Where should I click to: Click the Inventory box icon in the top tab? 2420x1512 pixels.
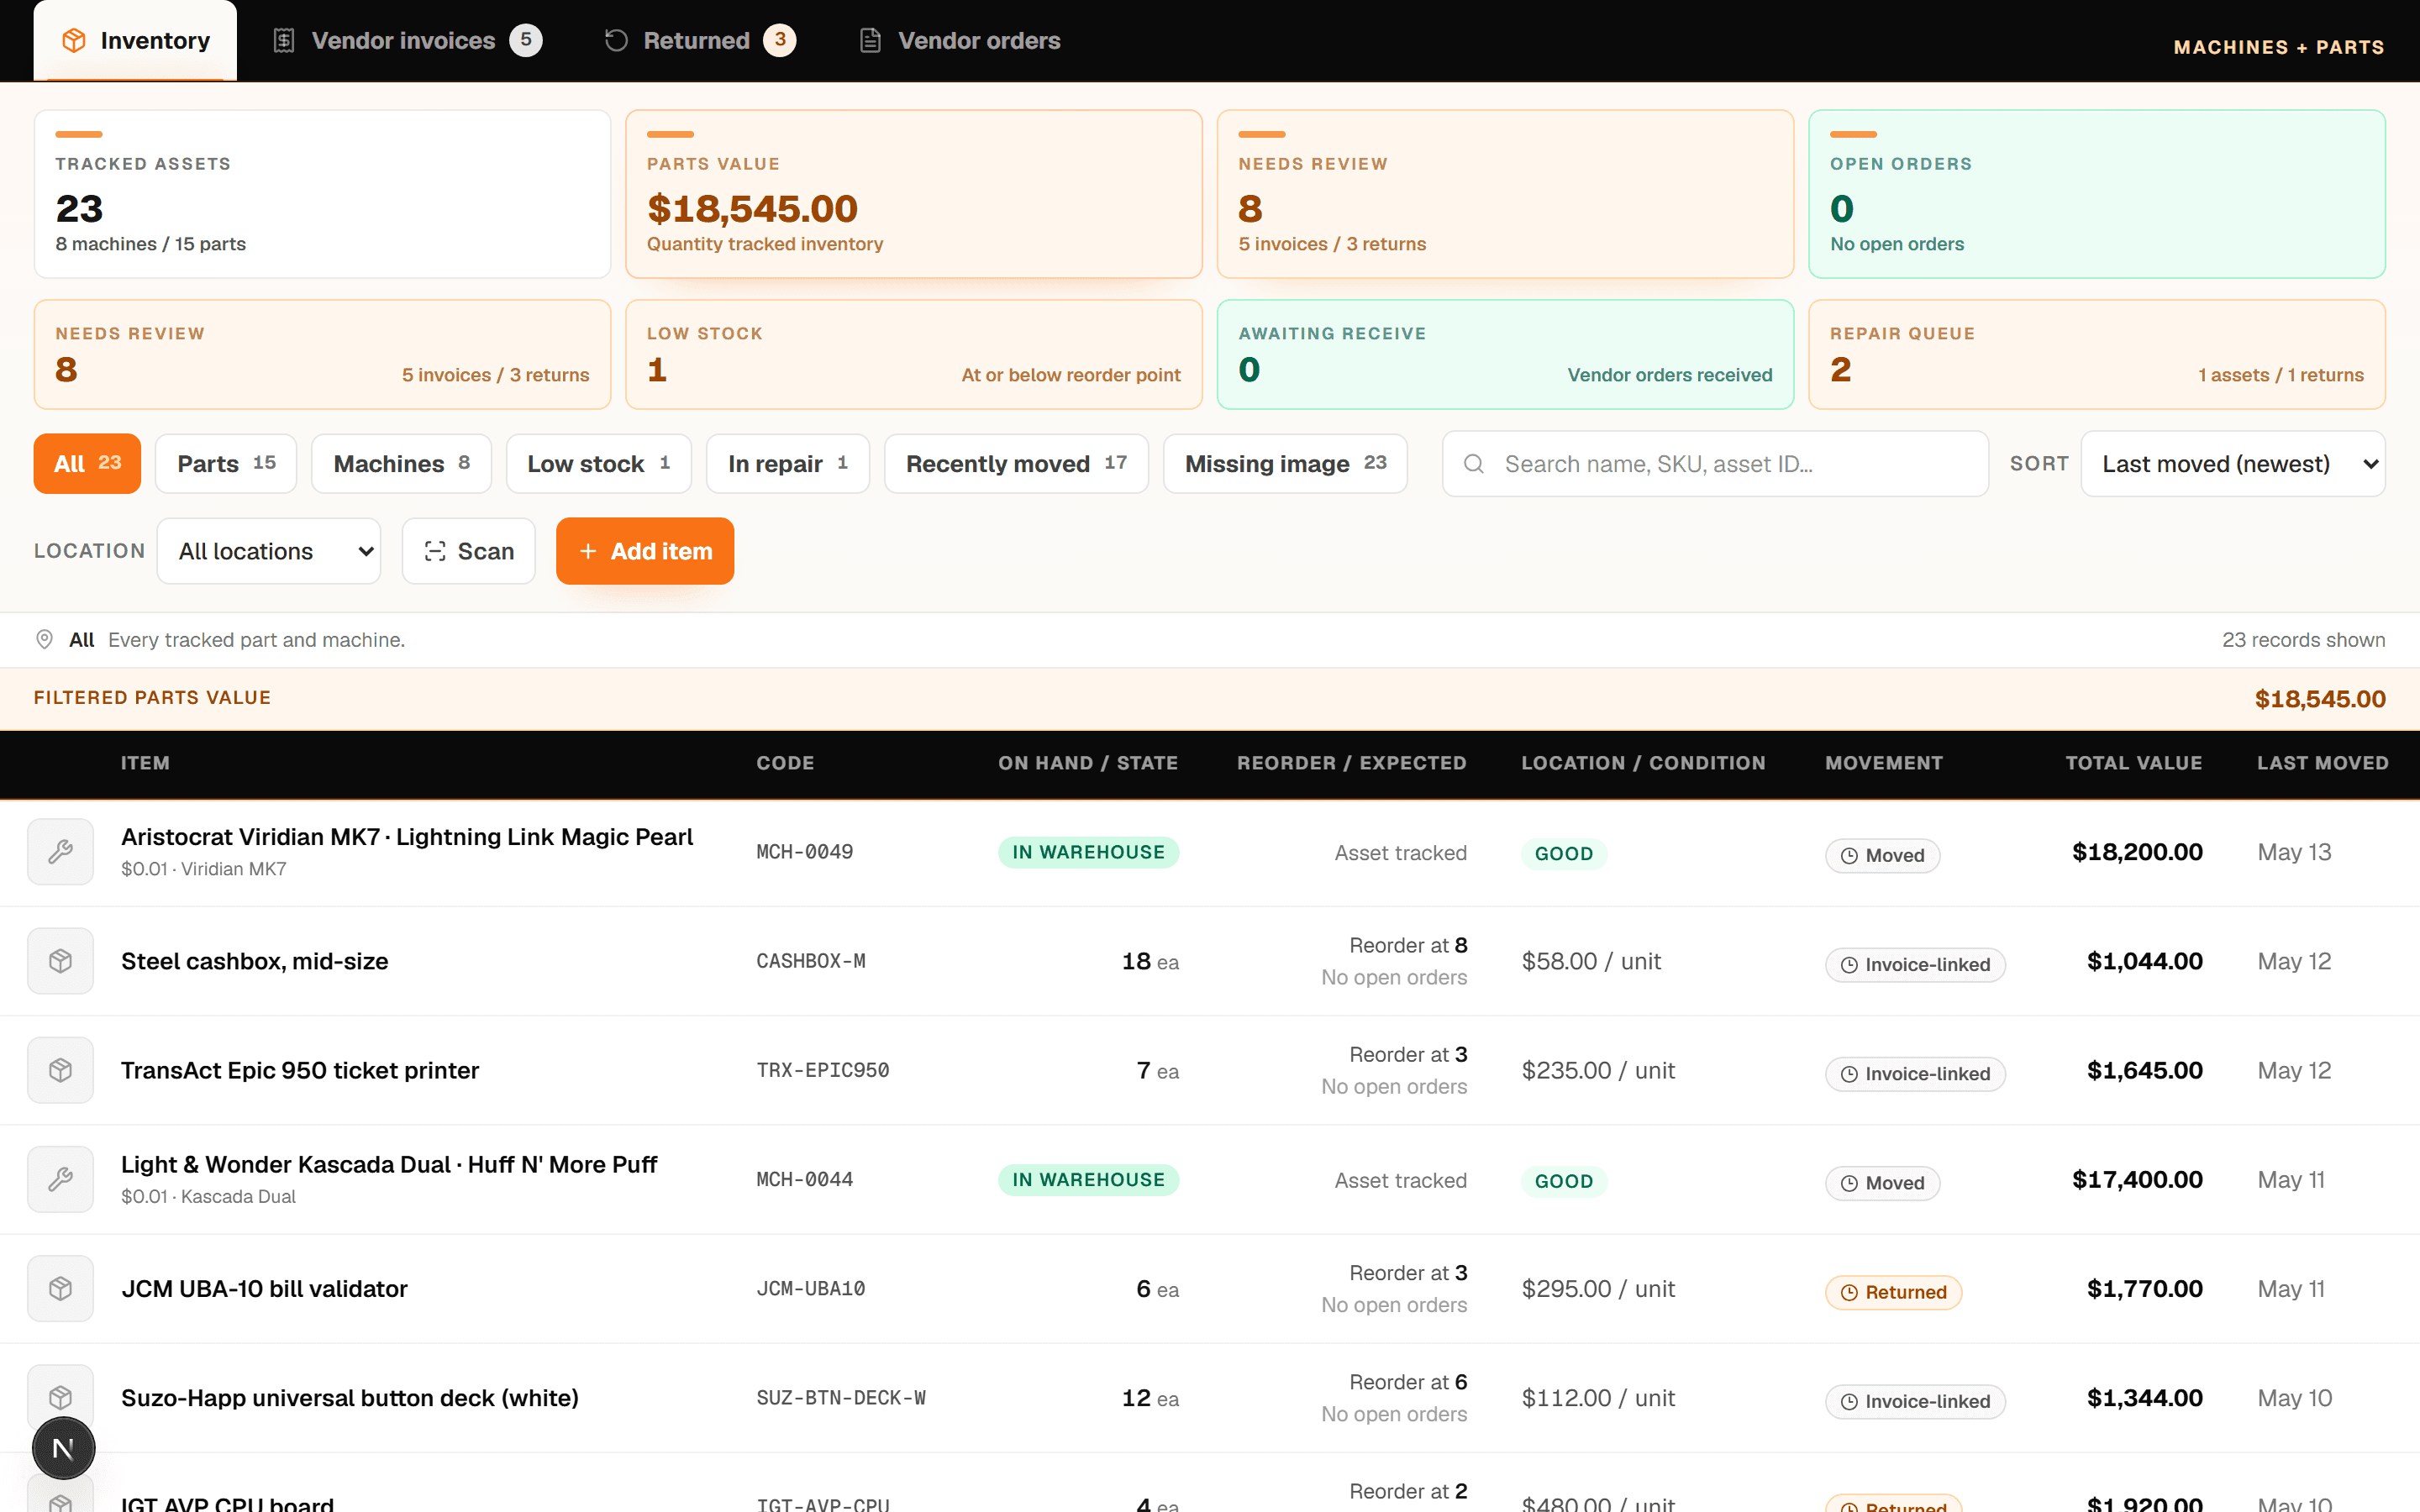[74, 40]
